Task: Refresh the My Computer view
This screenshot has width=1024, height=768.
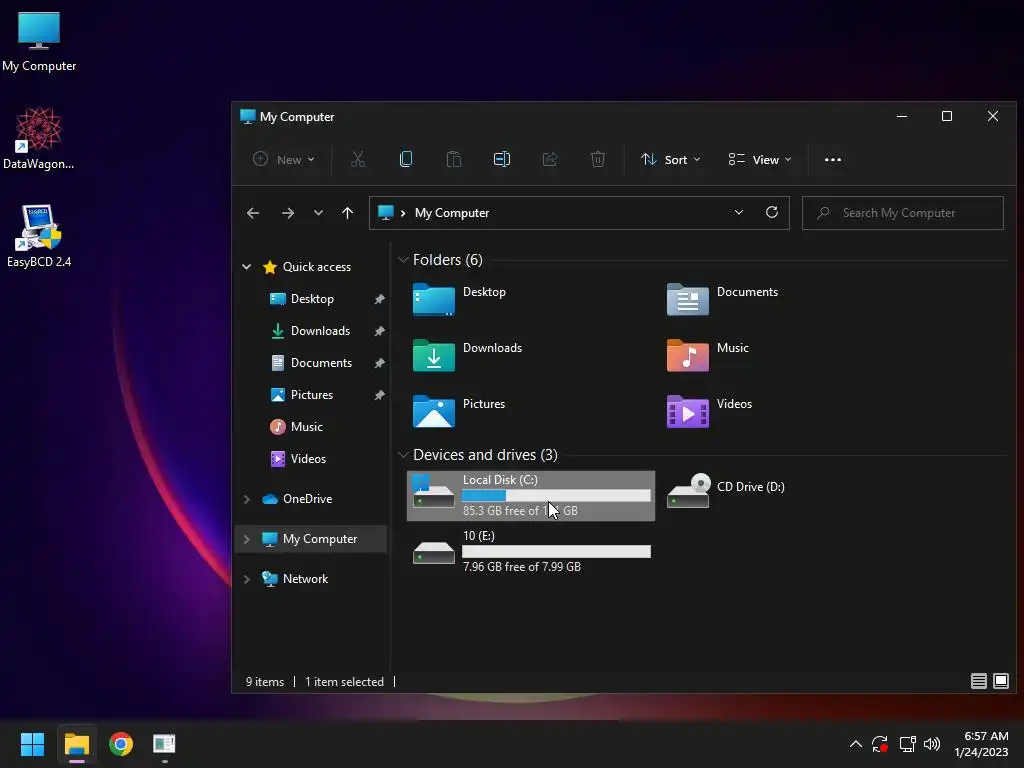Action: [772, 212]
